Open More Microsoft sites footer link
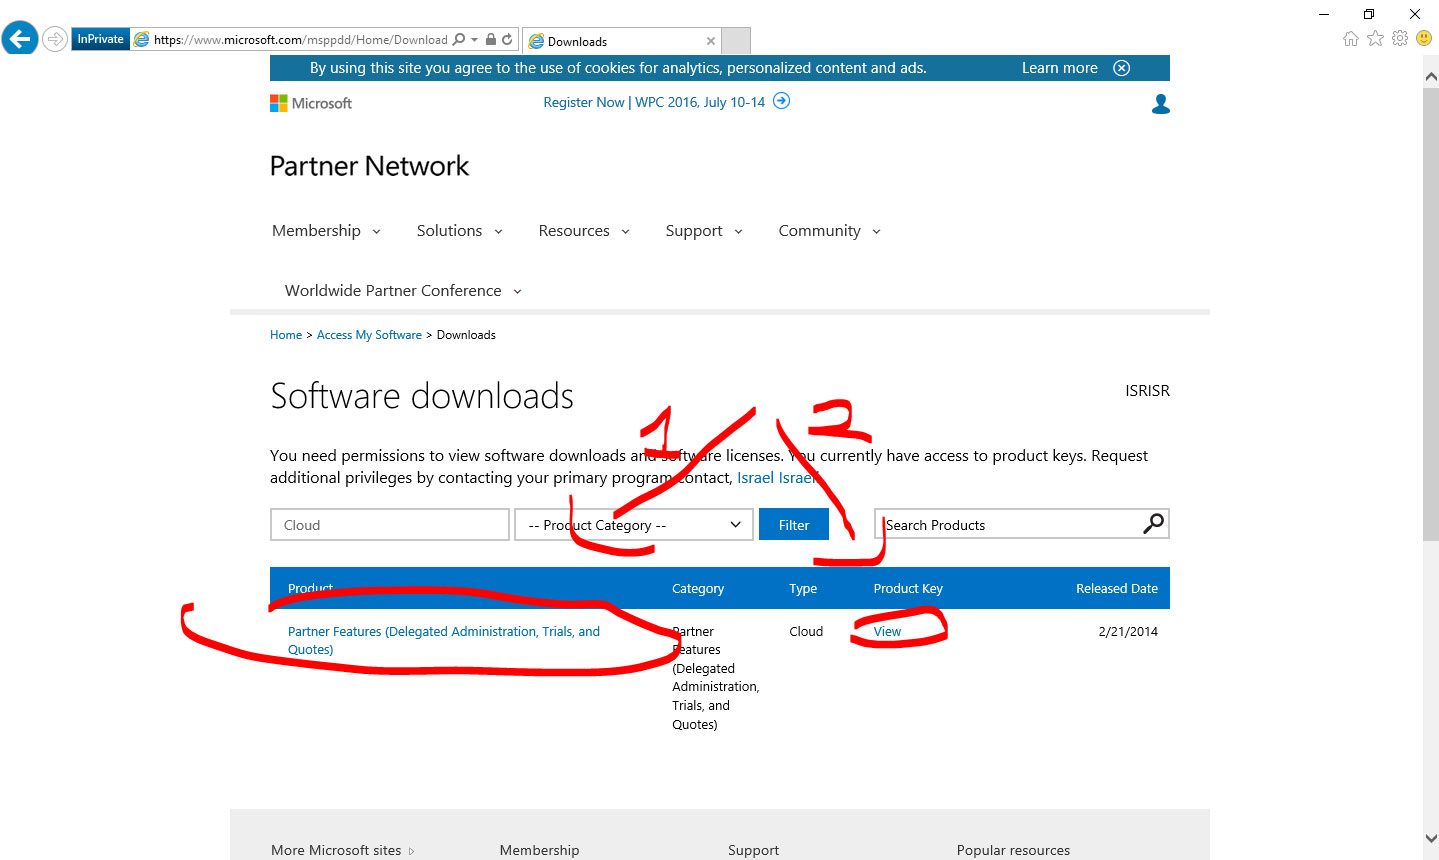This screenshot has height=860, width=1439. click(x=343, y=850)
